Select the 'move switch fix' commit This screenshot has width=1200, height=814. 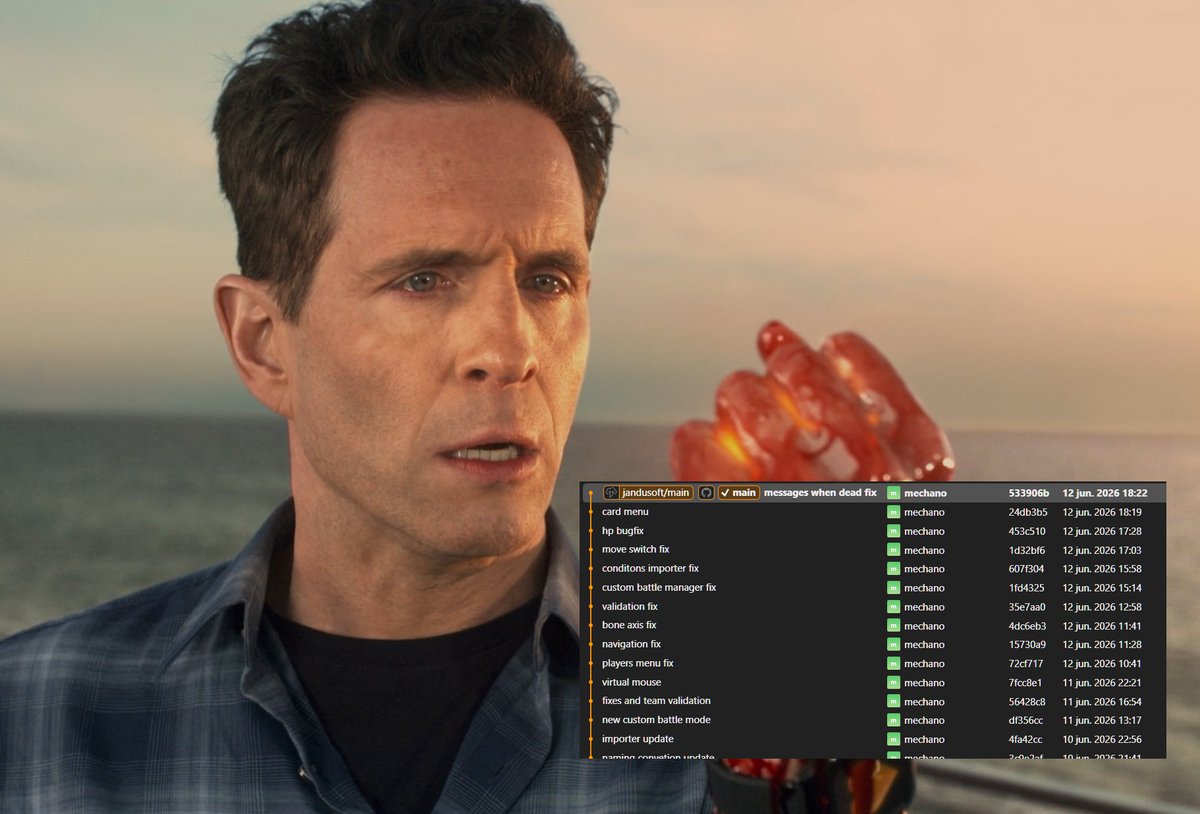pos(635,550)
